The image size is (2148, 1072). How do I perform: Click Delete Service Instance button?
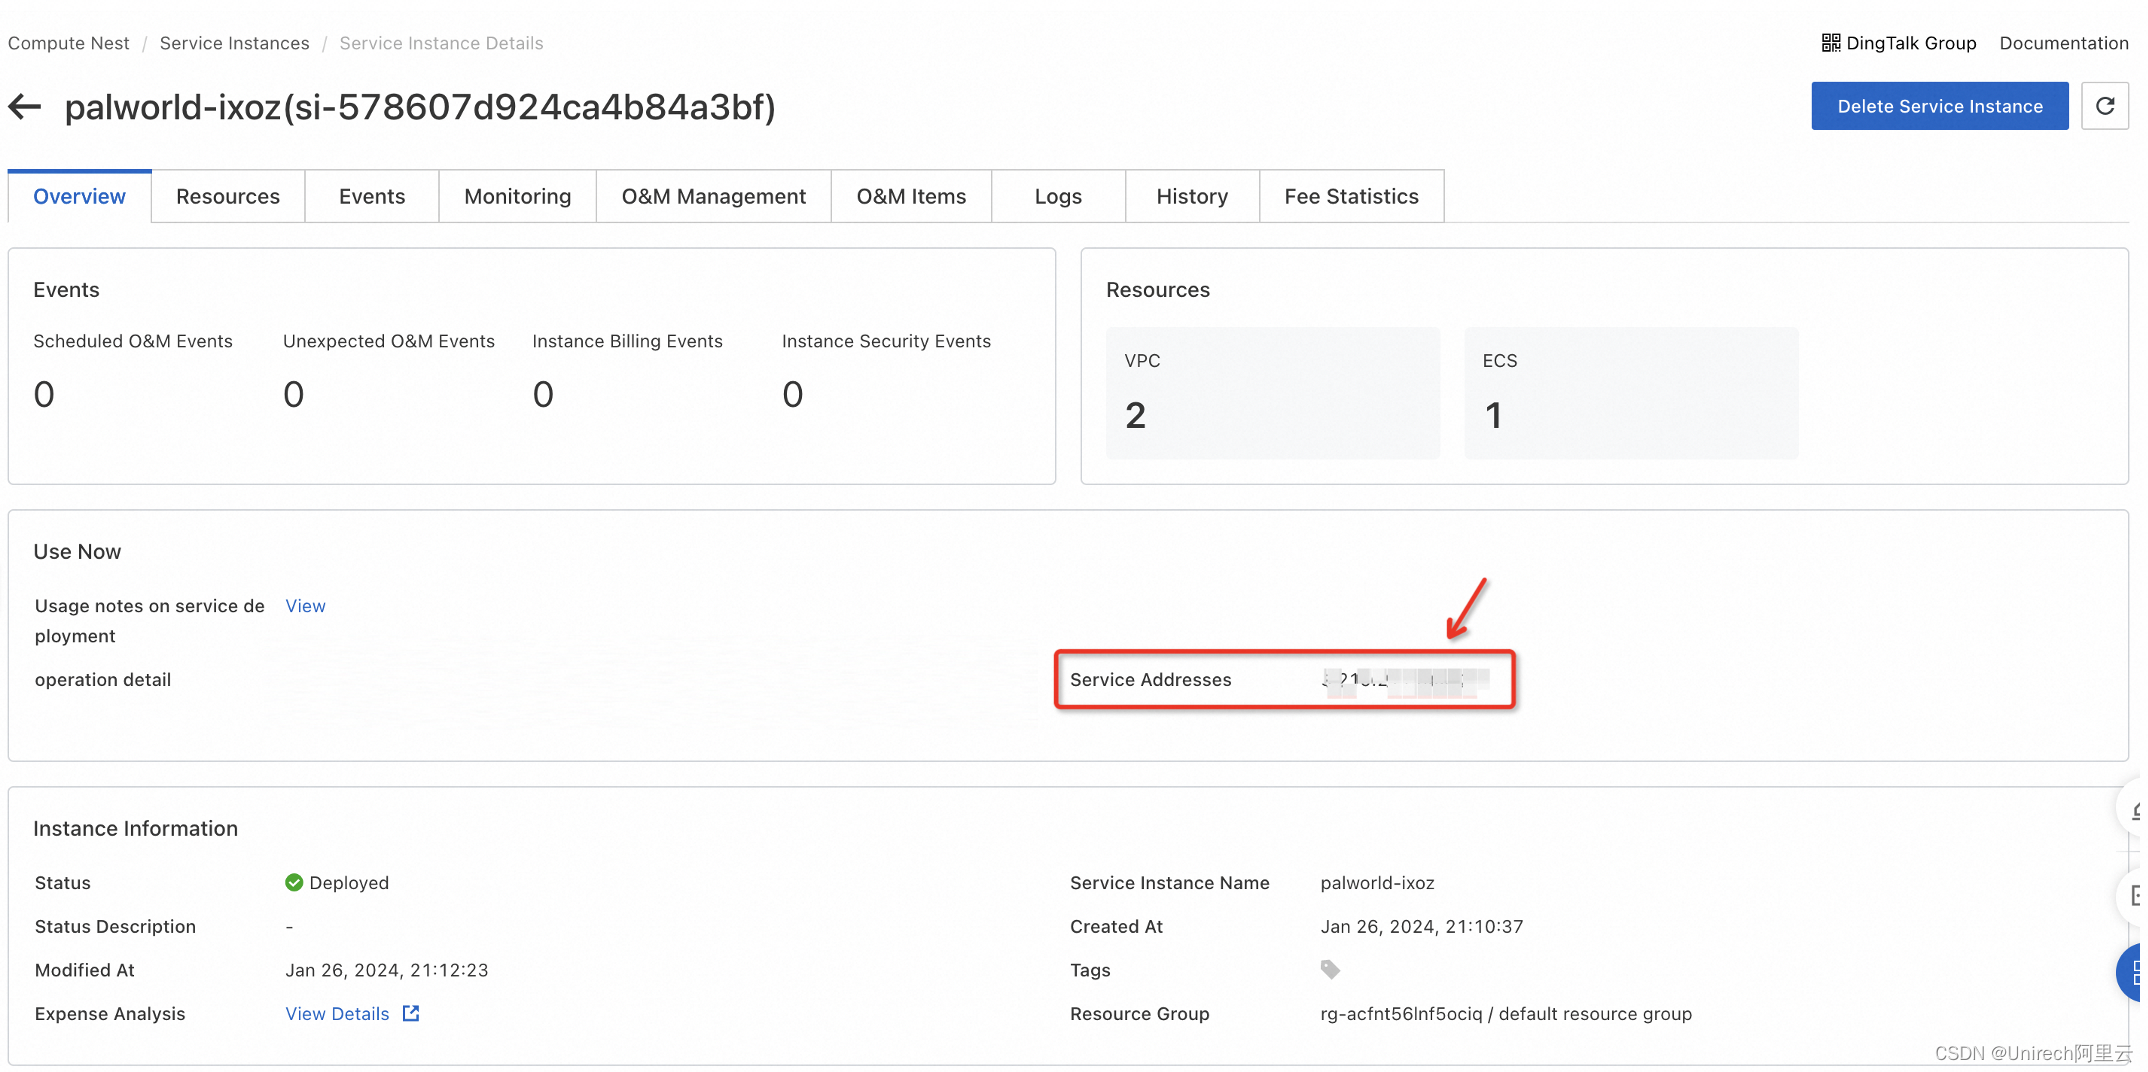pos(1940,106)
